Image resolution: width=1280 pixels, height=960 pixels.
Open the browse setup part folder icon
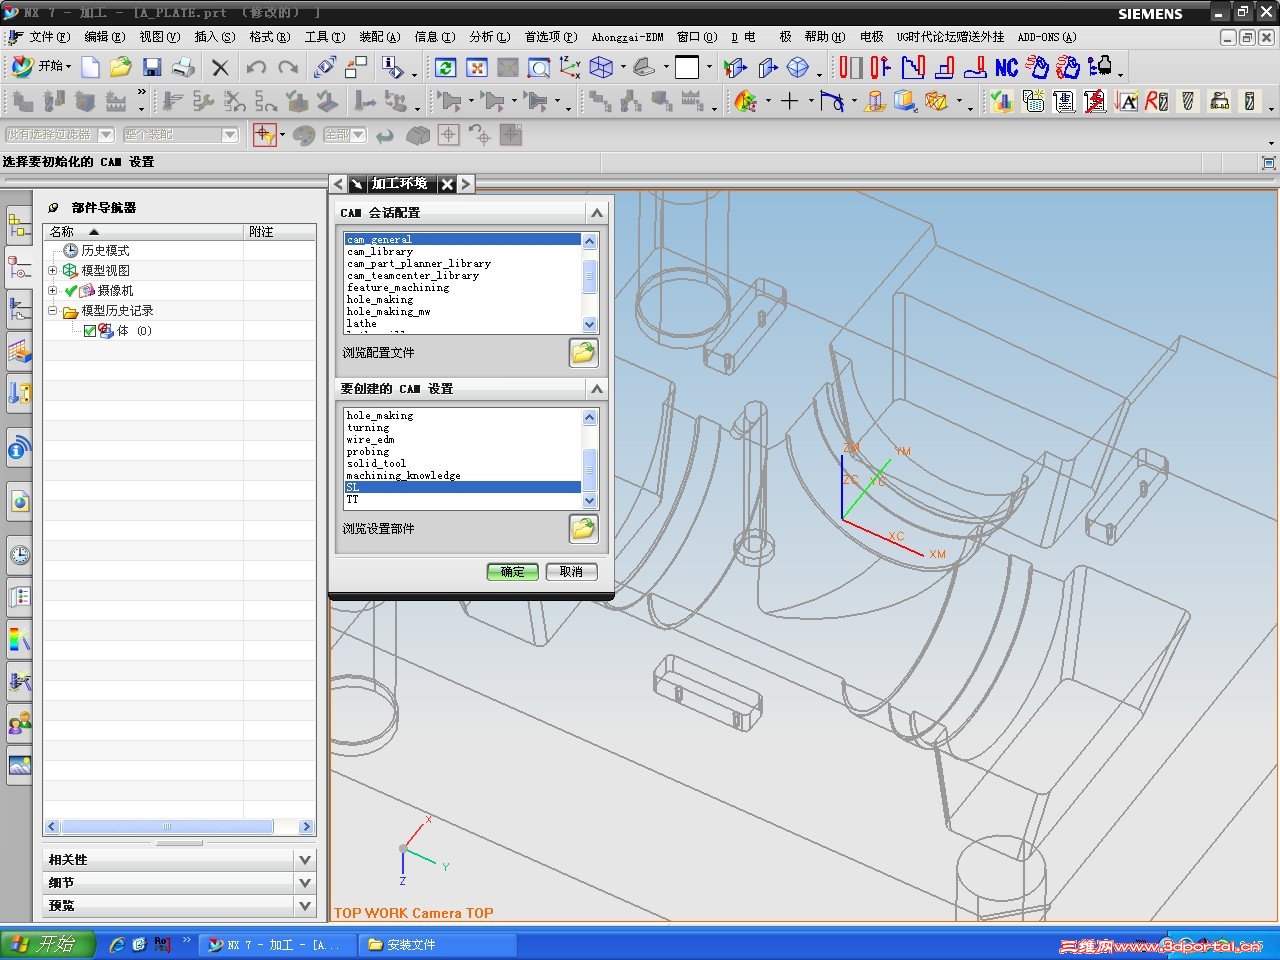[x=583, y=528]
